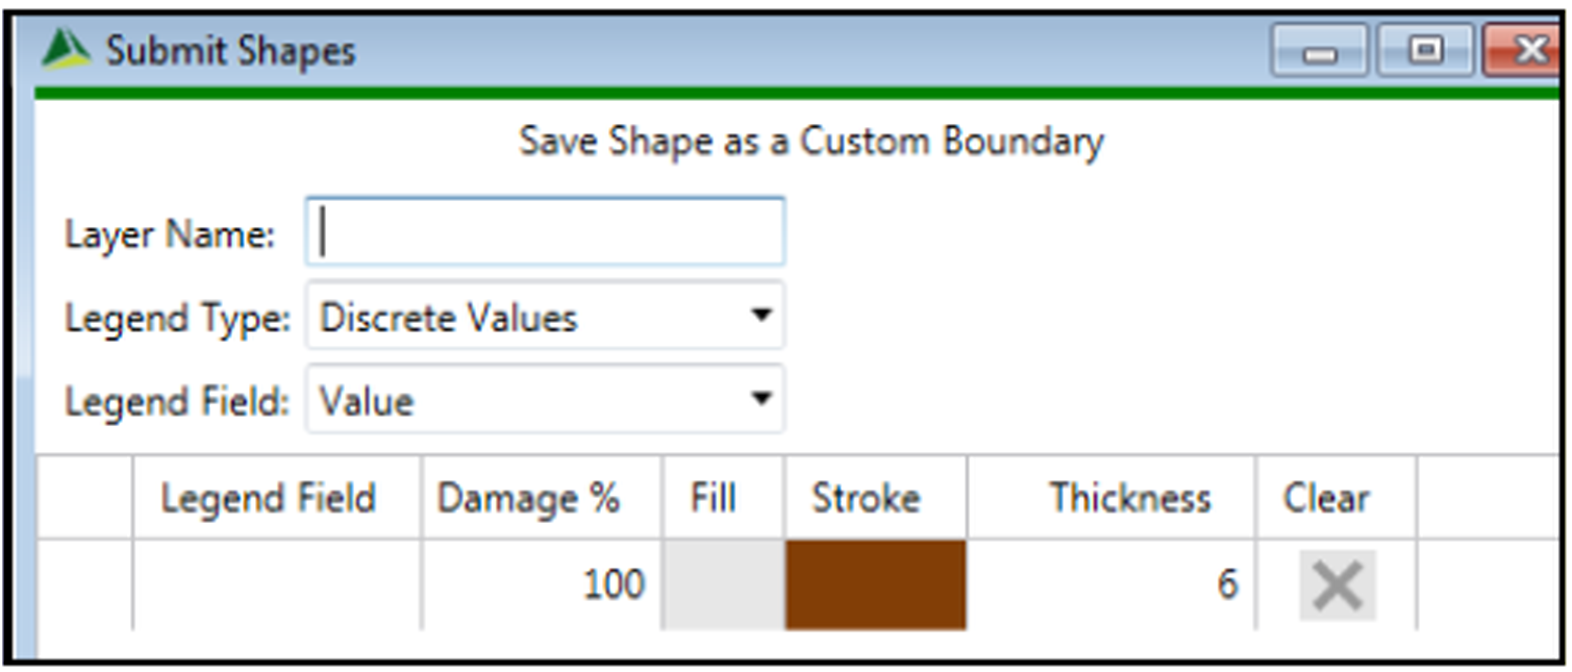Click the Fill column header
The image size is (1572, 672).
[713, 498]
